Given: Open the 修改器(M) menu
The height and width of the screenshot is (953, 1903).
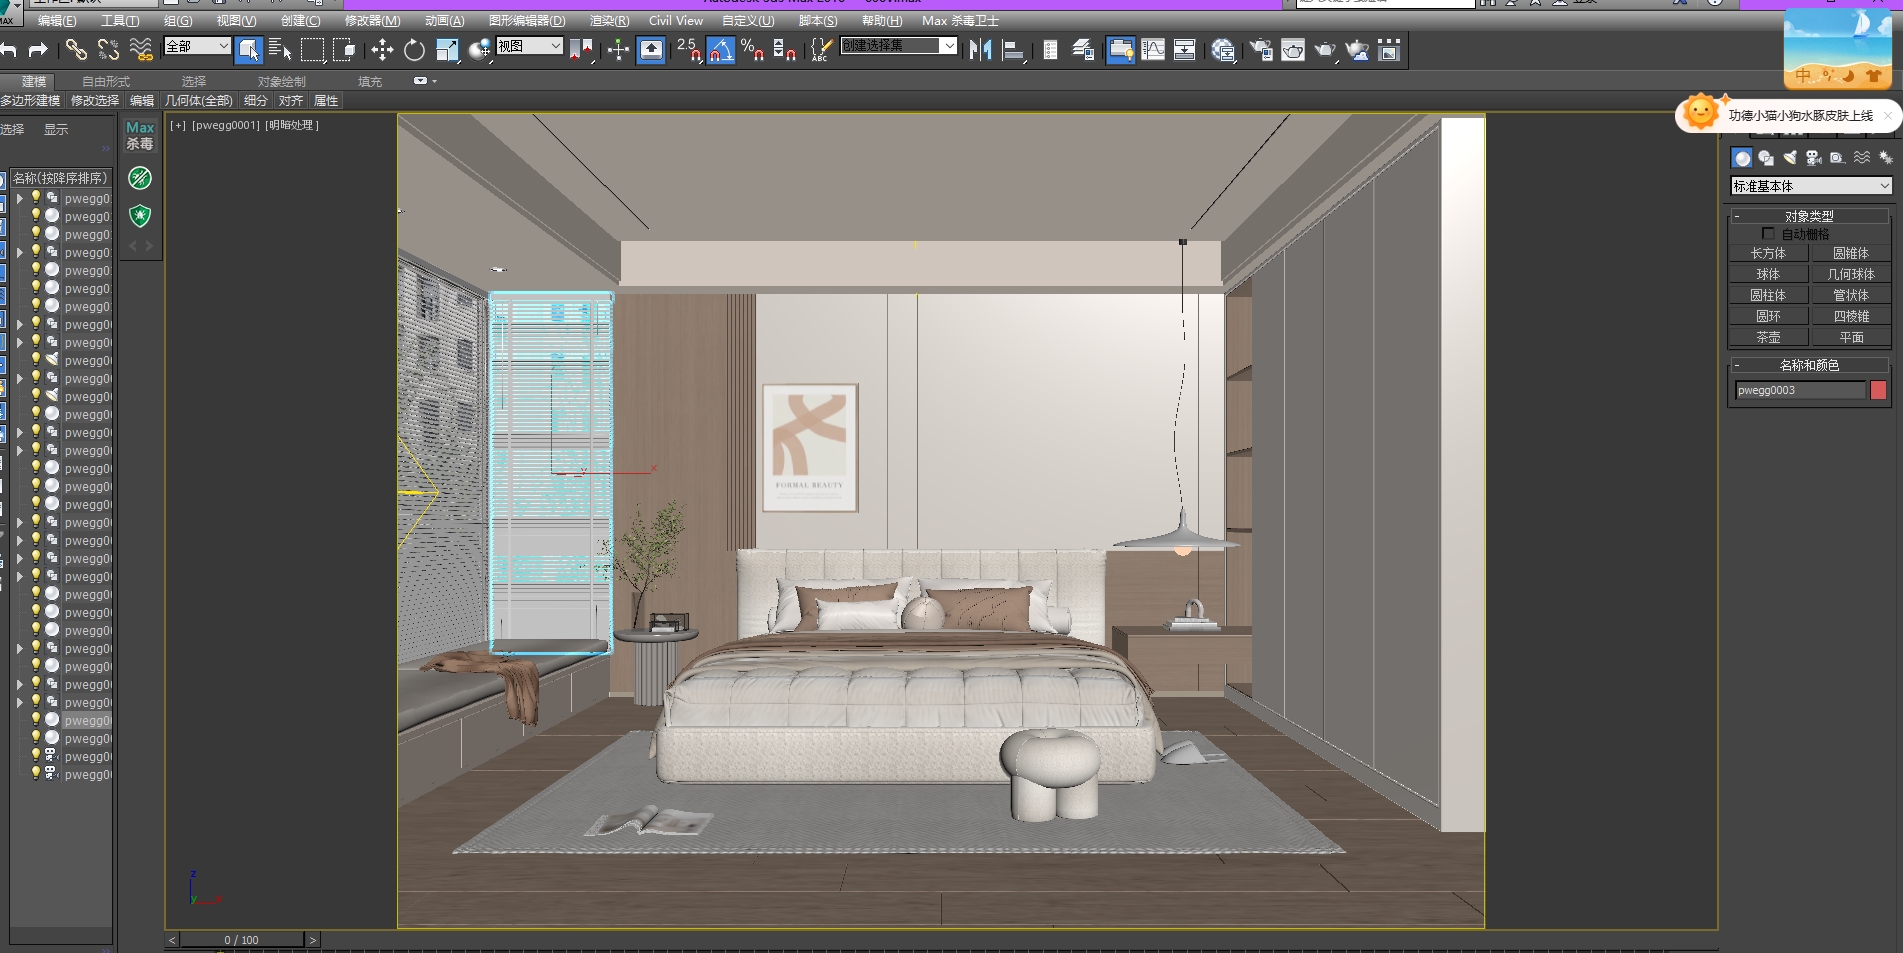Looking at the screenshot, I should pos(372,21).
